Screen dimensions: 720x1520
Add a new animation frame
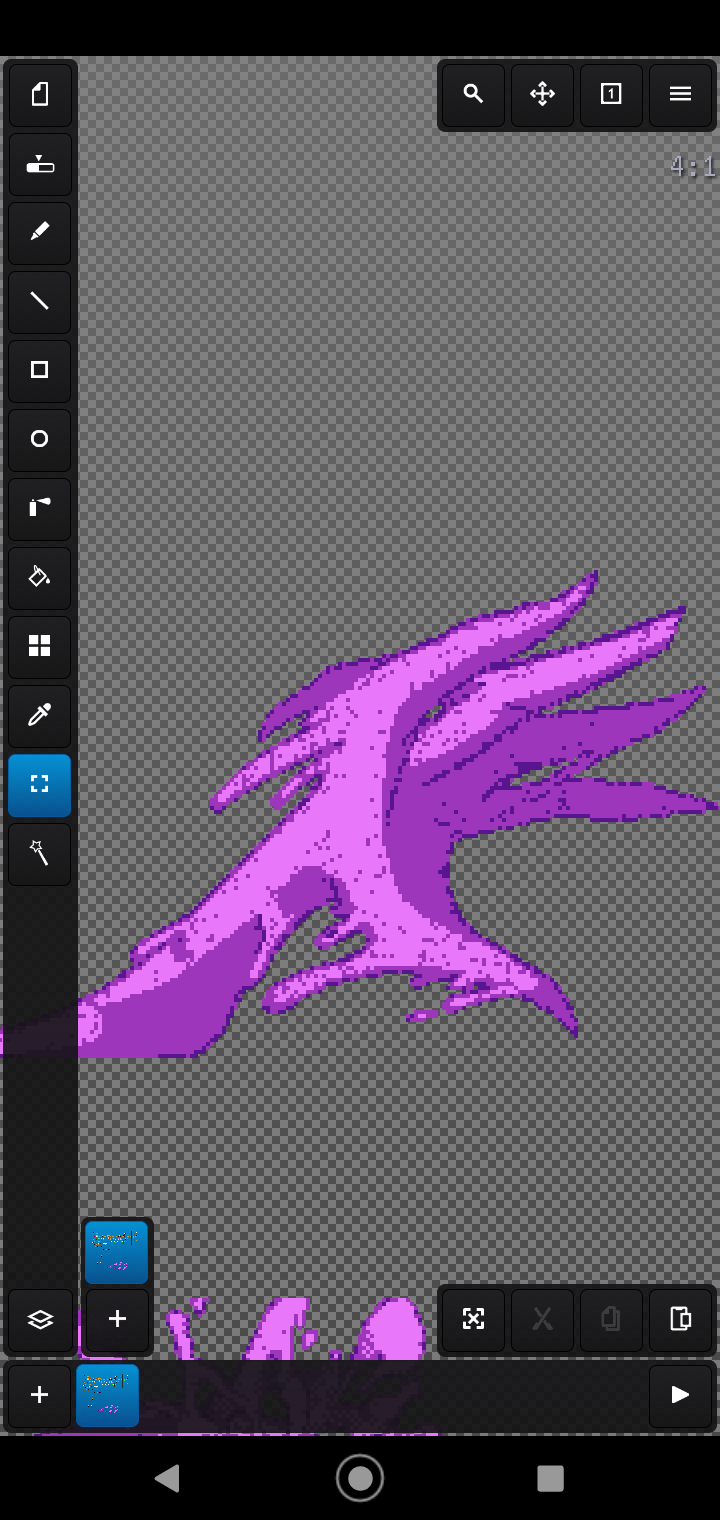[40, 1395]
